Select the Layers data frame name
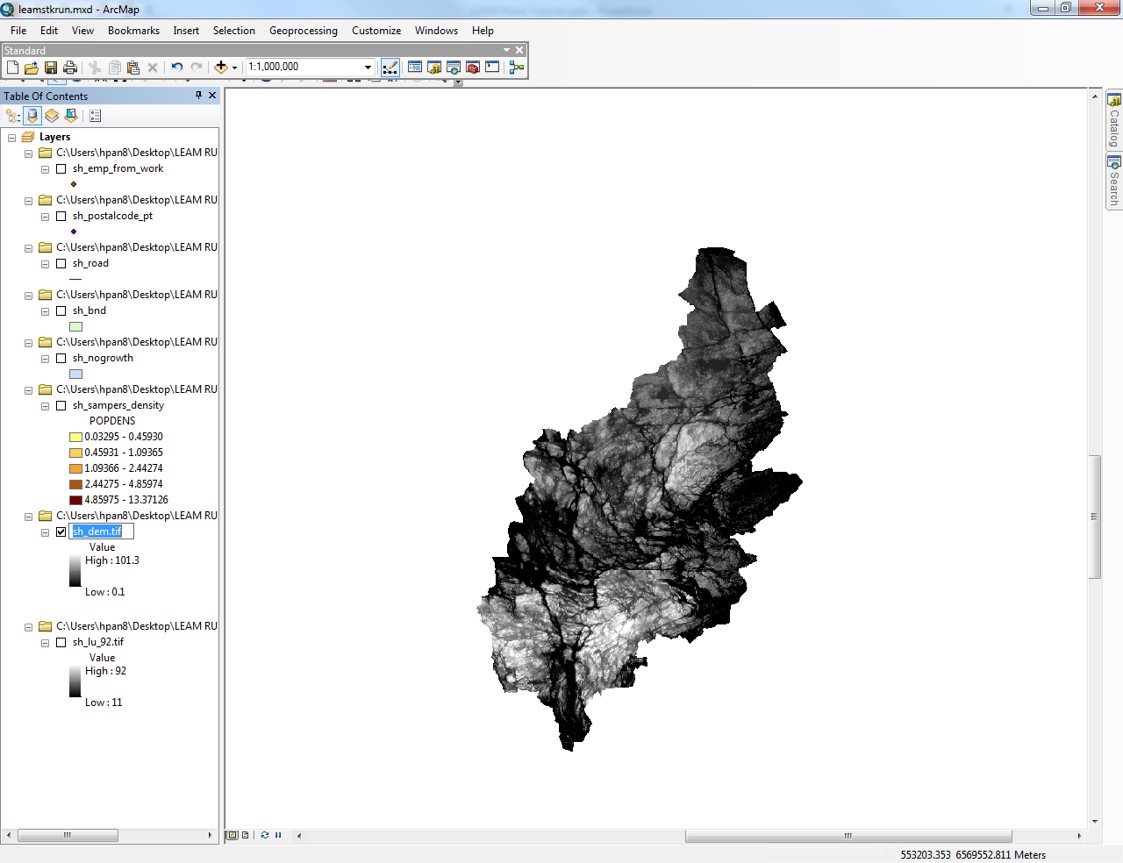Viewport: 1123px width, 863px height. (x=54, y=137)
